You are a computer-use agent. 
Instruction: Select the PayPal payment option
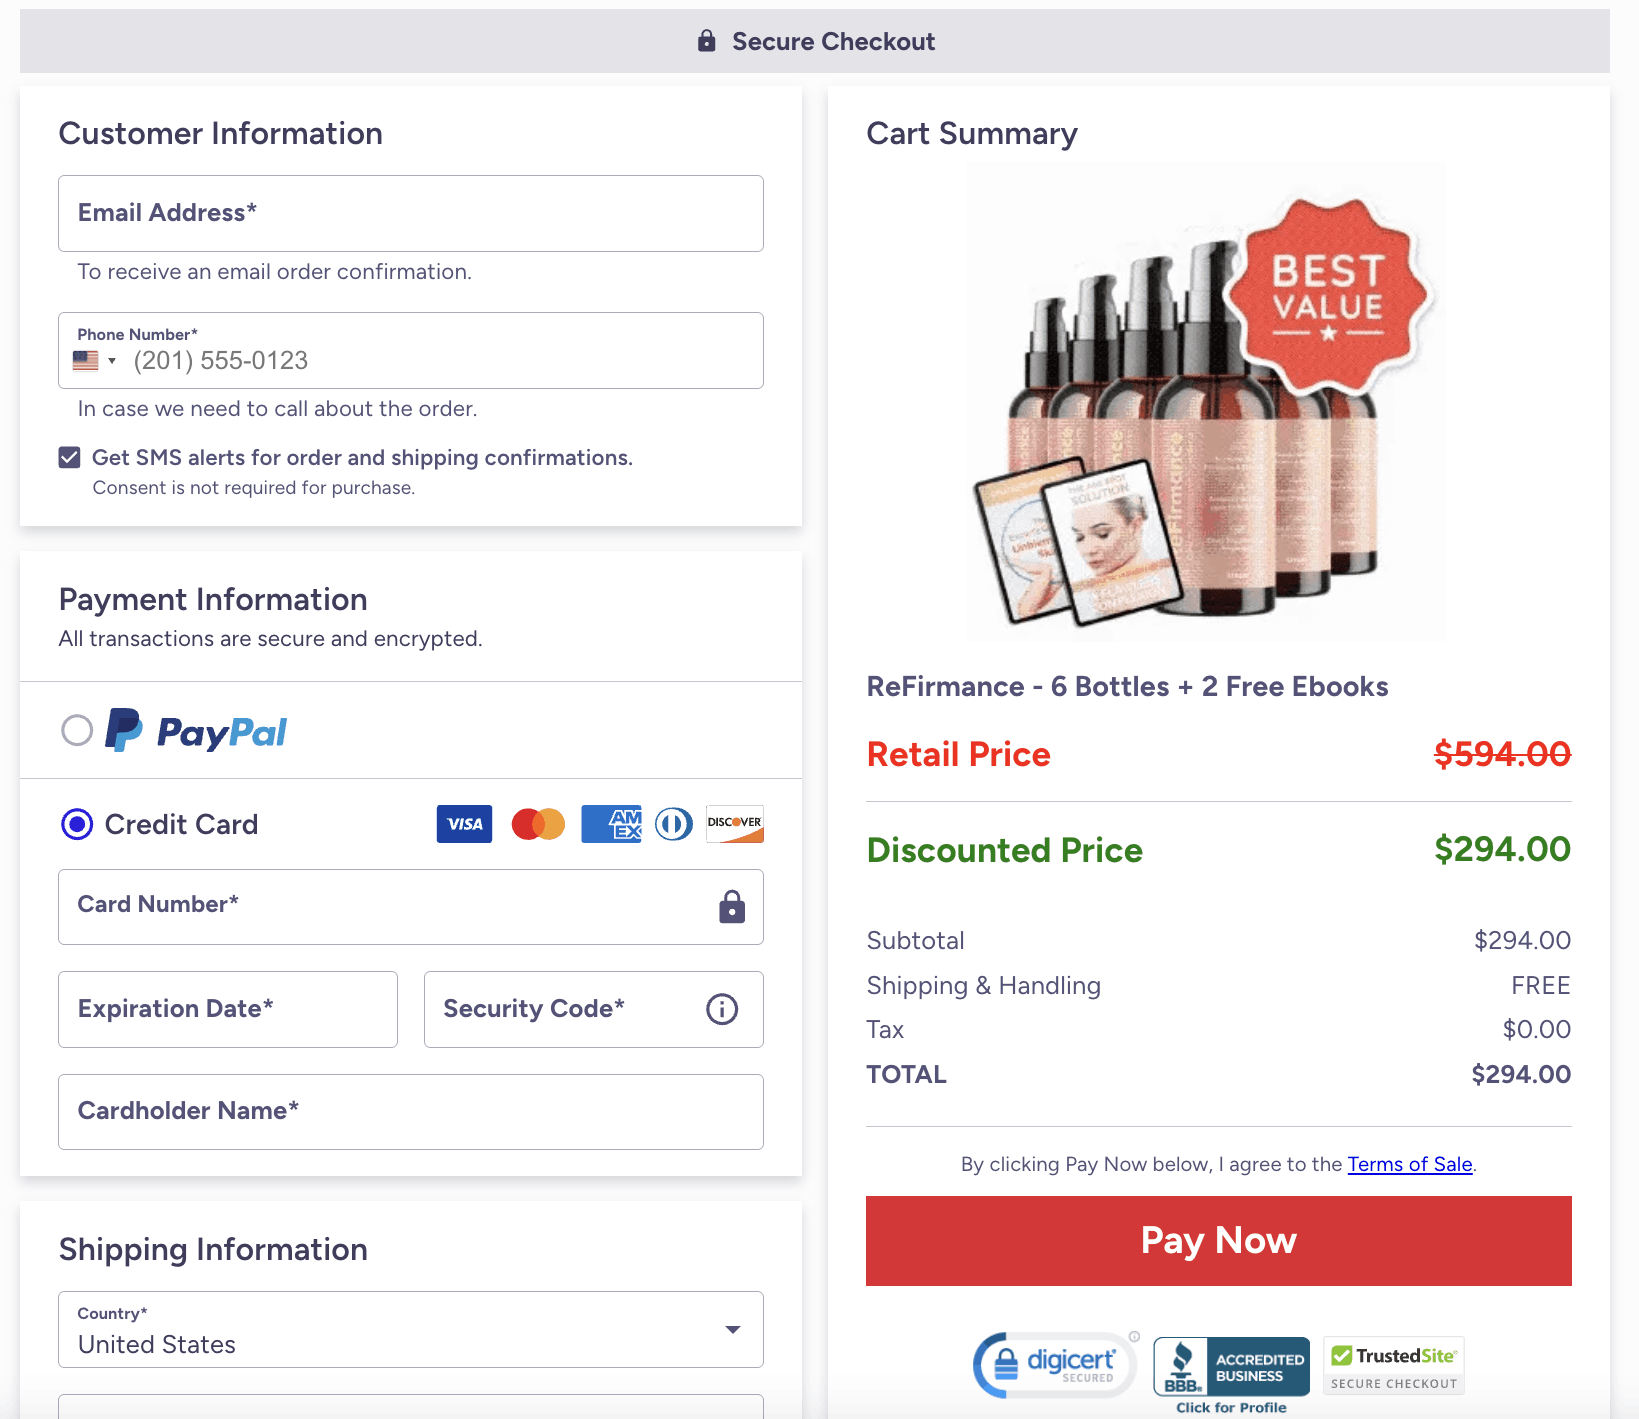coord(76,730)
